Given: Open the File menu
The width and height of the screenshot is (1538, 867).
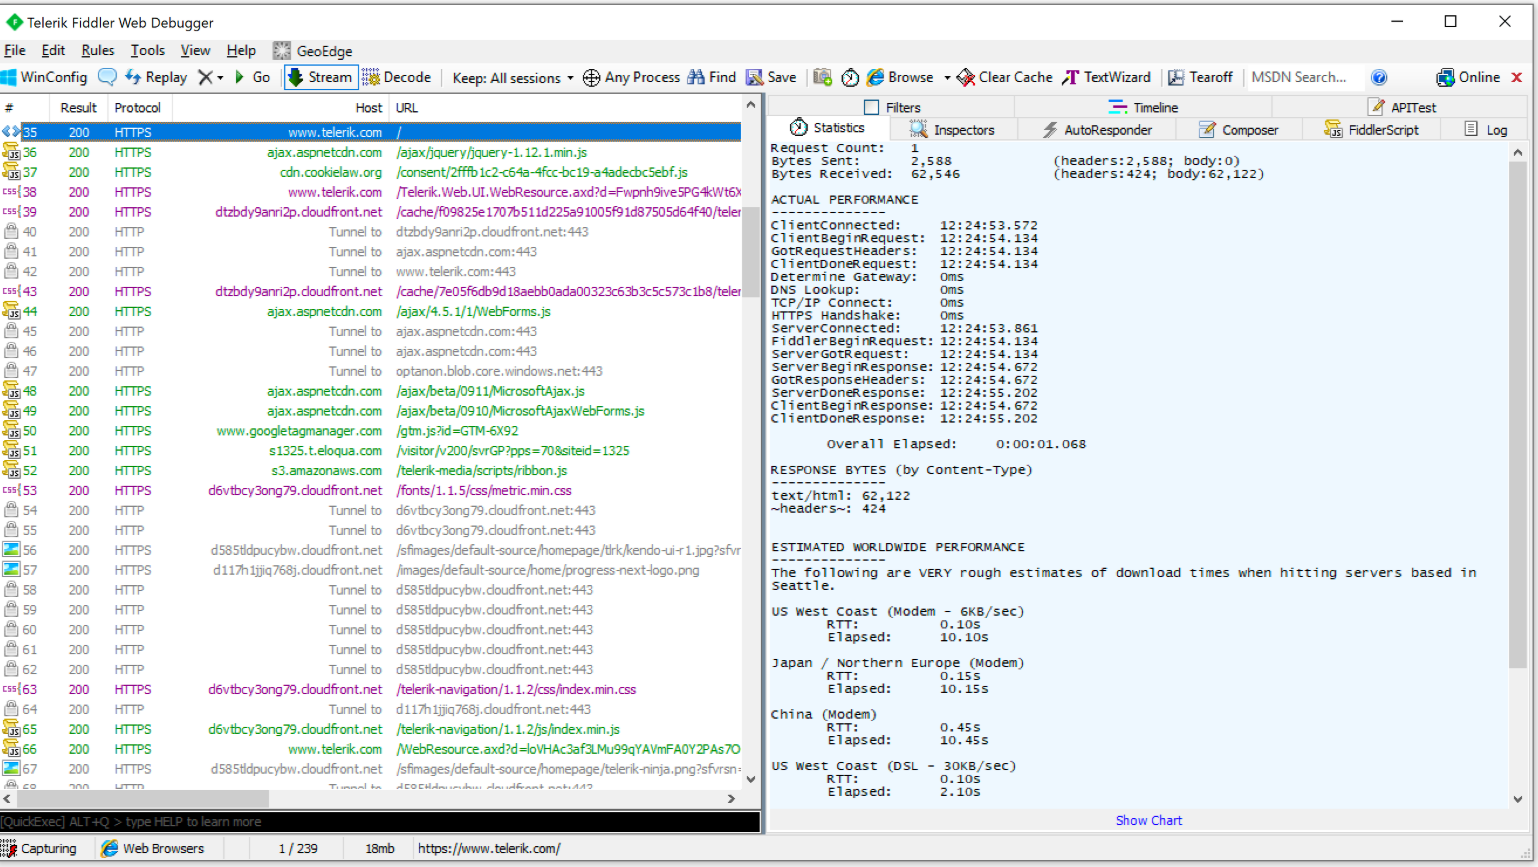Looking at the screenshot, I should [x=15, y=50].
